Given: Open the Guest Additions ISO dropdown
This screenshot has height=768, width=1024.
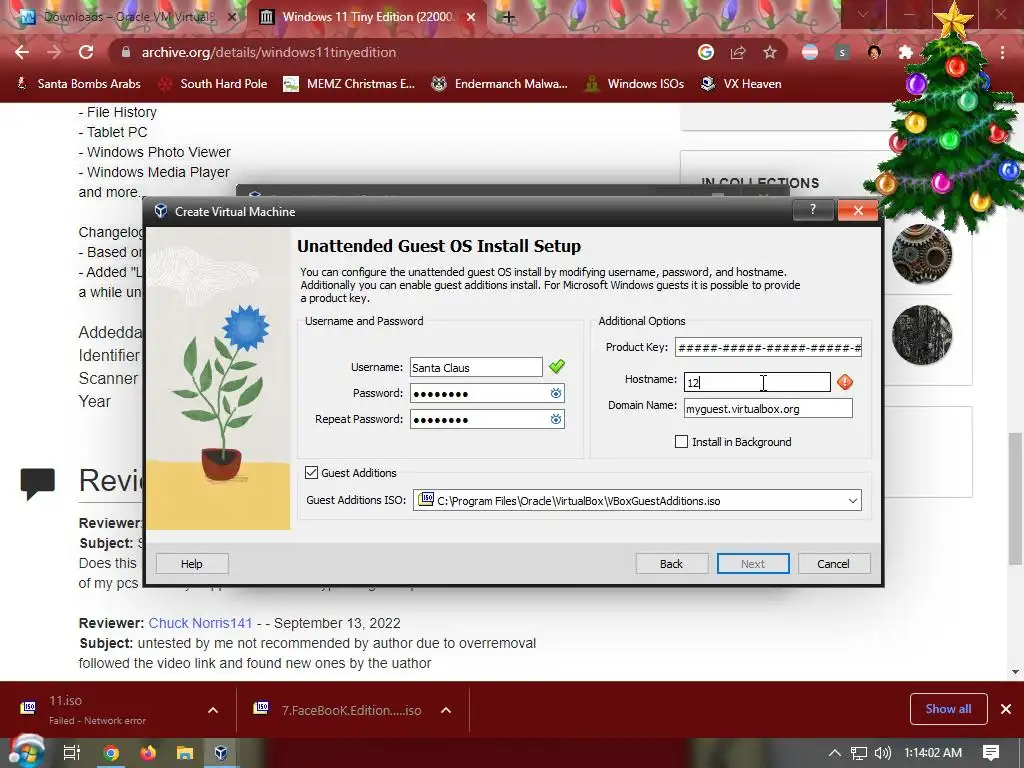Looking at the screenshot, I should click(852, 501).
